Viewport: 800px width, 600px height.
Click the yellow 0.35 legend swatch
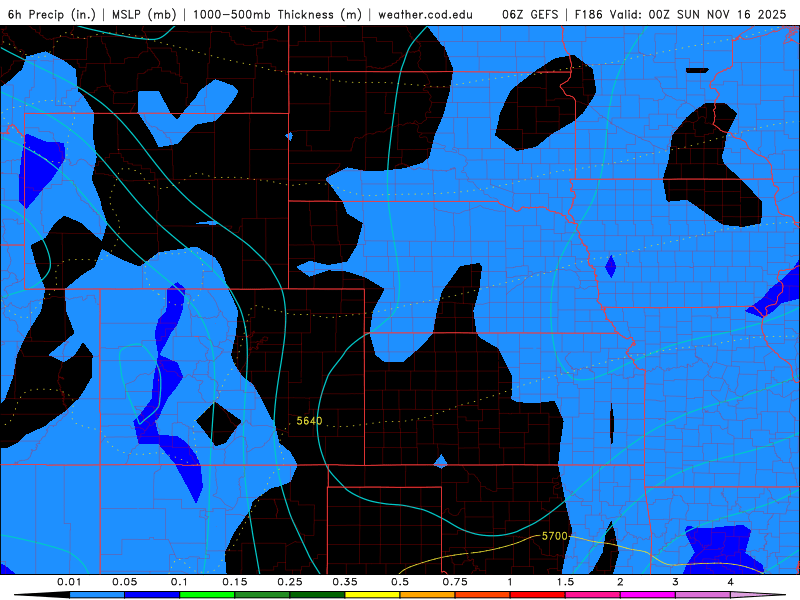[372, 595]
